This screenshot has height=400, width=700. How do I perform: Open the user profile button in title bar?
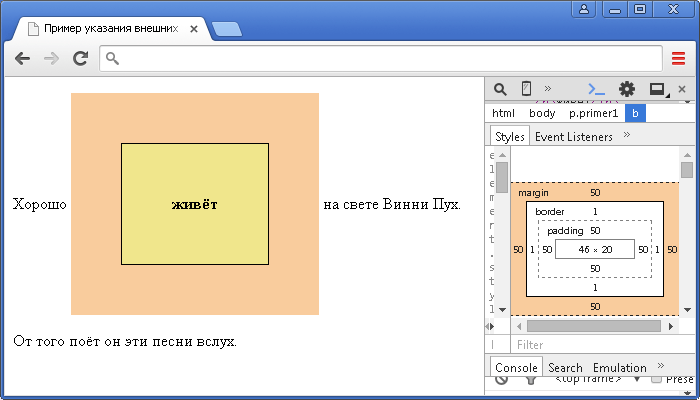coord(583,9)
